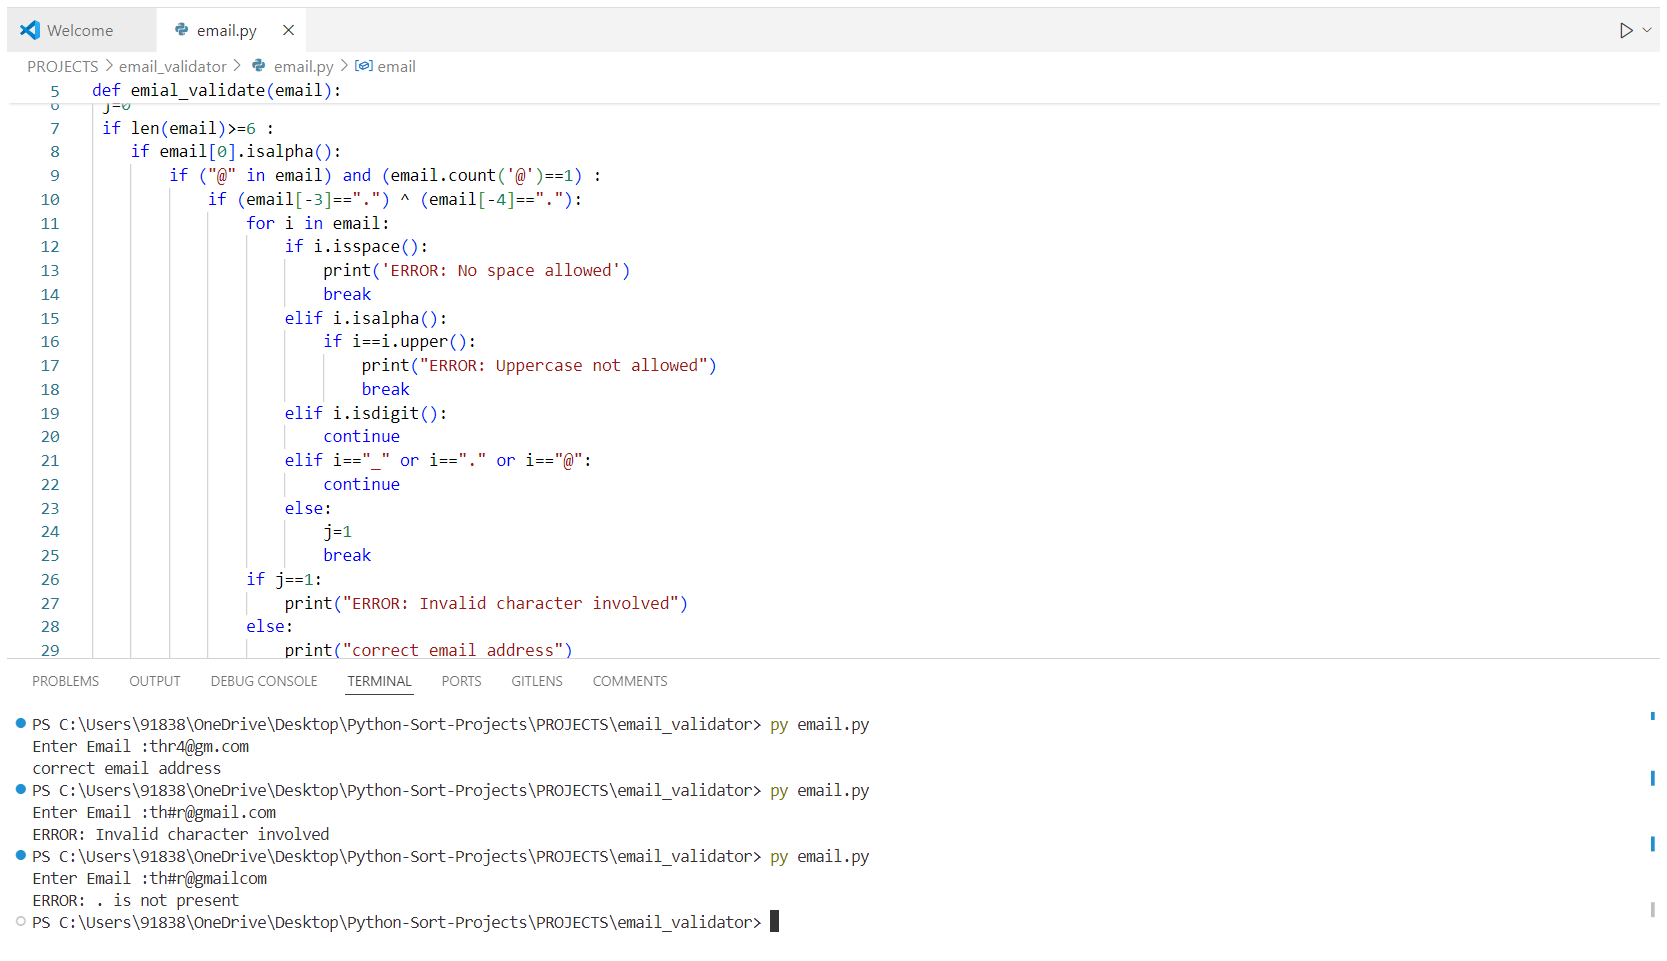Run the Python file with the play icon
The height and width of the screenshot is (961, 1667).
point(1626,31)
